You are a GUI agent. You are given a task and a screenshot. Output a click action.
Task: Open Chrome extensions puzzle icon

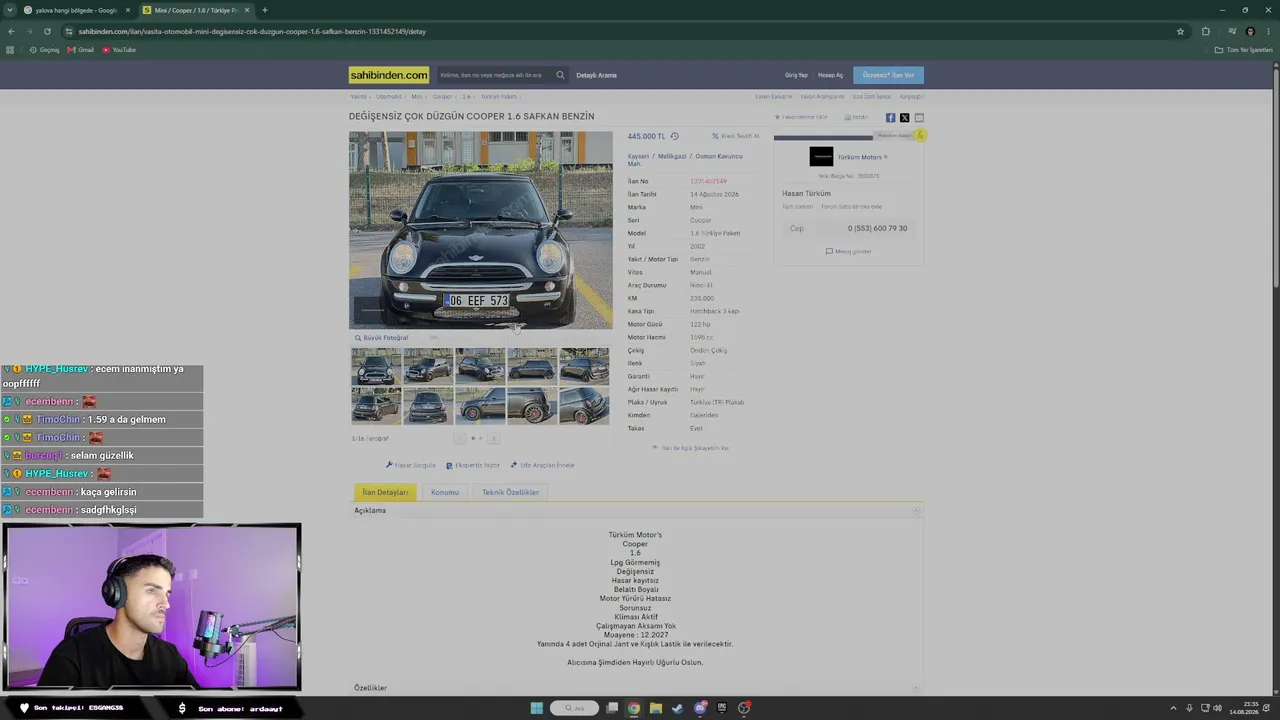[1206, 31]
